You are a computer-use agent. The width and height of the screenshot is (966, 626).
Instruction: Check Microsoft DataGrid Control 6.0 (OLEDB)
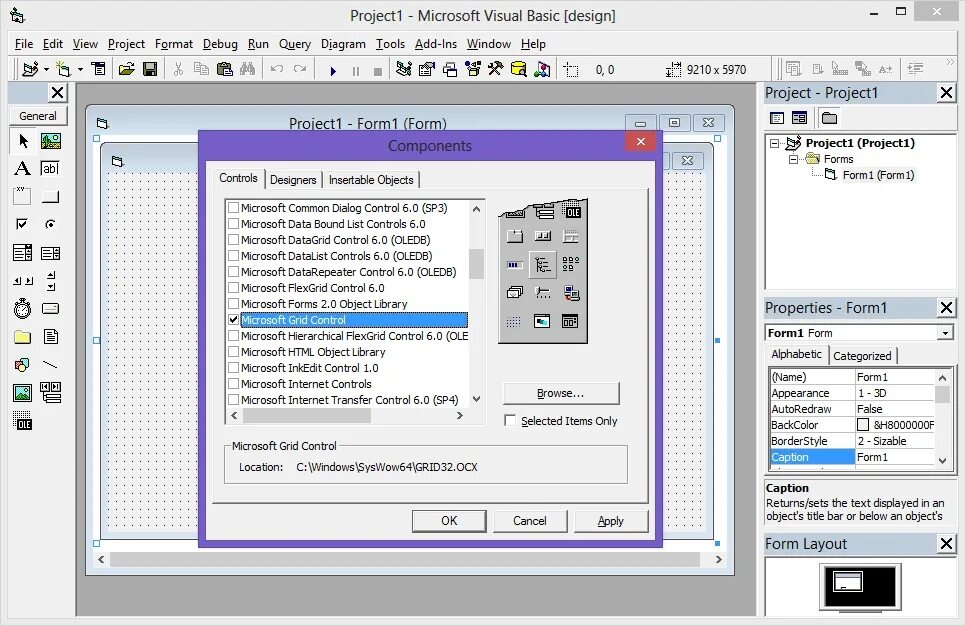coord(233,240)
